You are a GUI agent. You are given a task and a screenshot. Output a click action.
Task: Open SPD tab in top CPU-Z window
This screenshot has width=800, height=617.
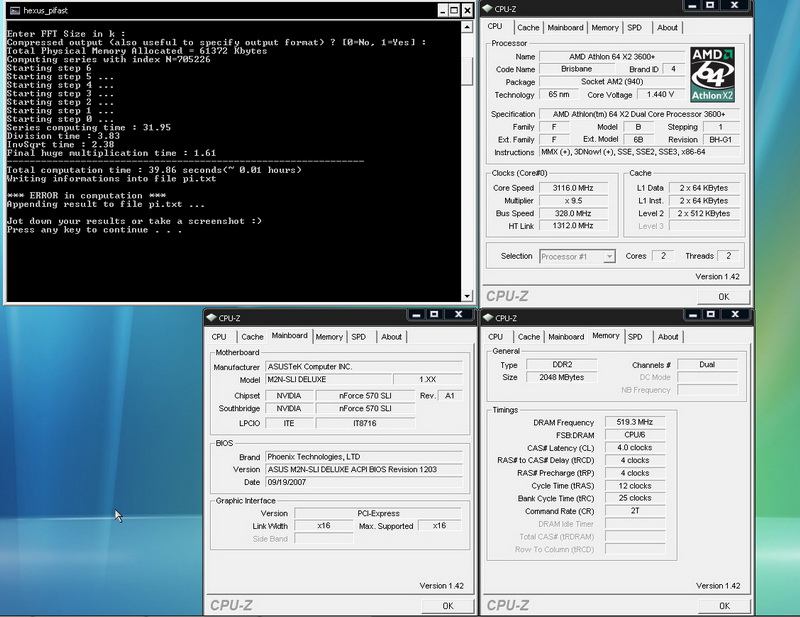coord(635,28)
